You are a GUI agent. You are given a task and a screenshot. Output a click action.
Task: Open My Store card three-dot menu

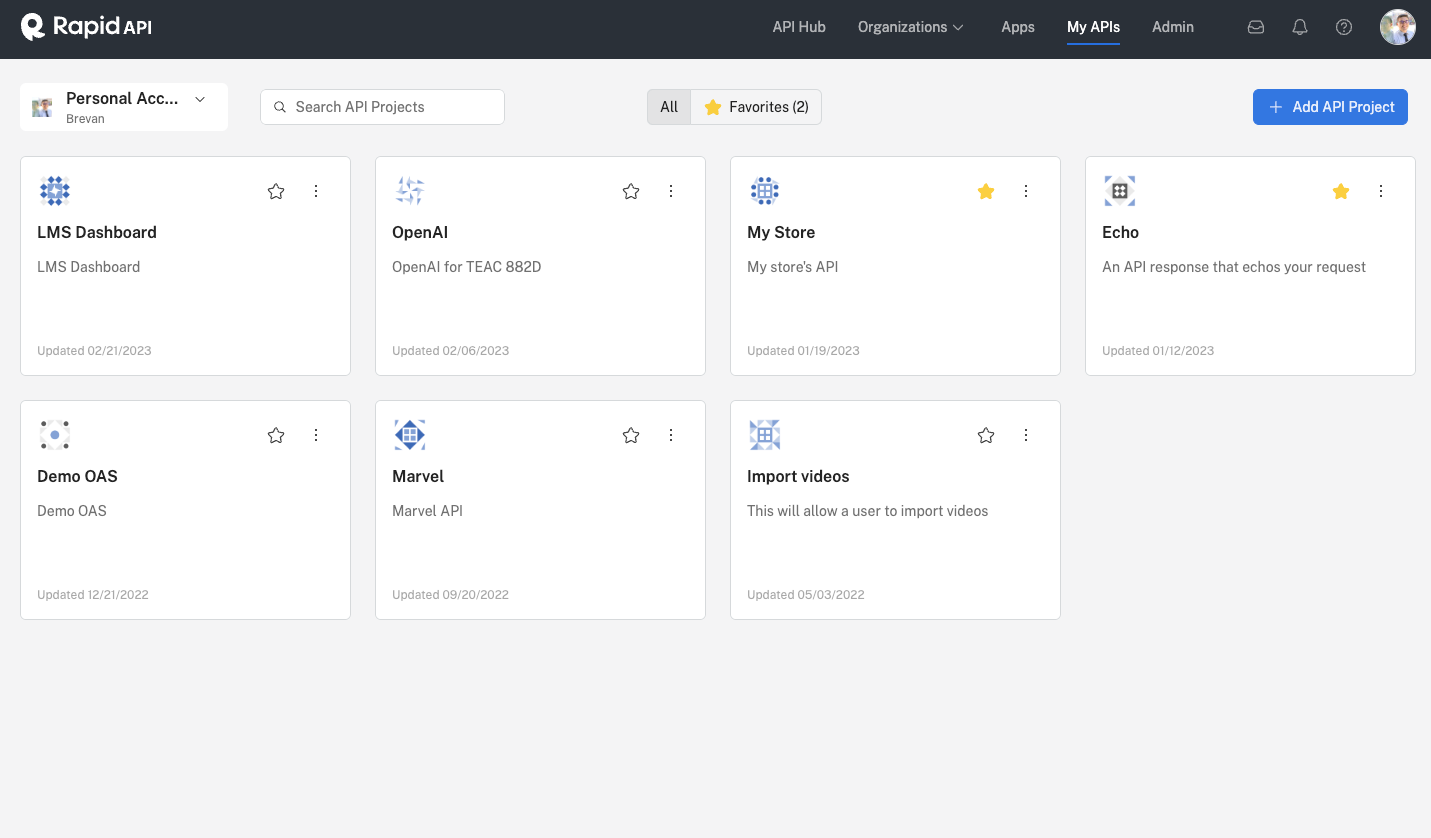click(x=1026, y=191)
